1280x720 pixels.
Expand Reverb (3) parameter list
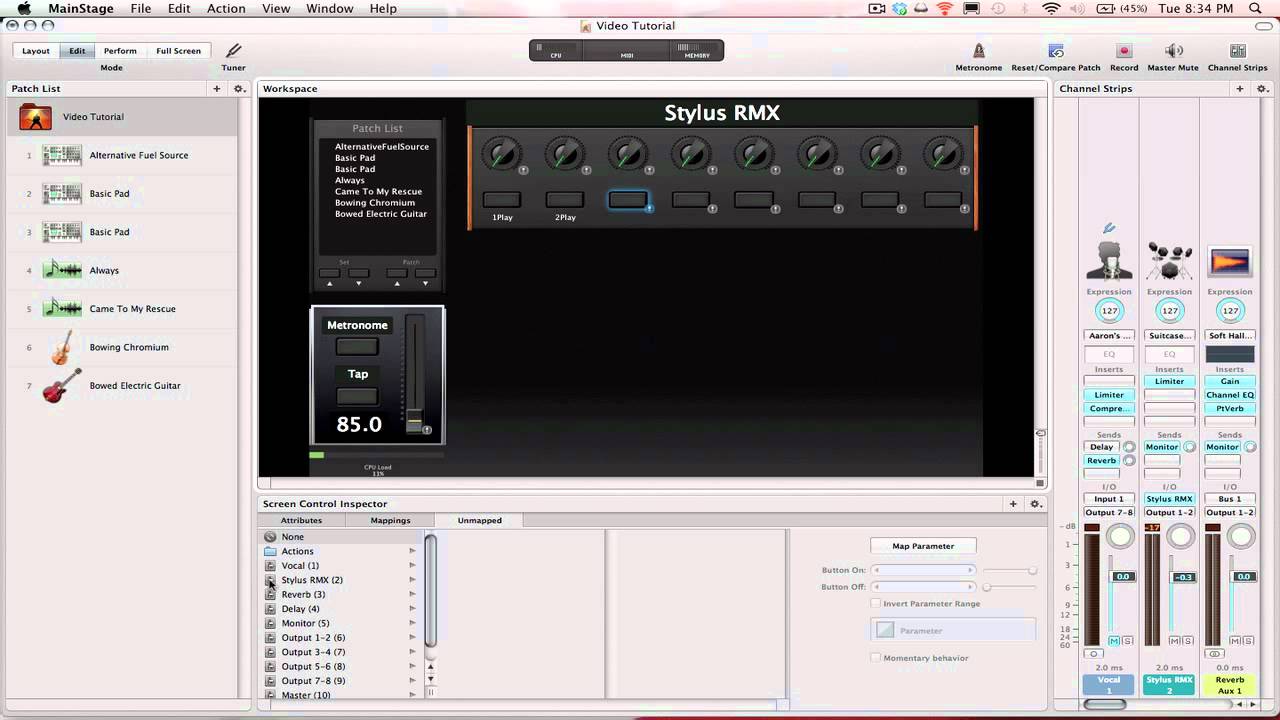[x=412, y=594]
